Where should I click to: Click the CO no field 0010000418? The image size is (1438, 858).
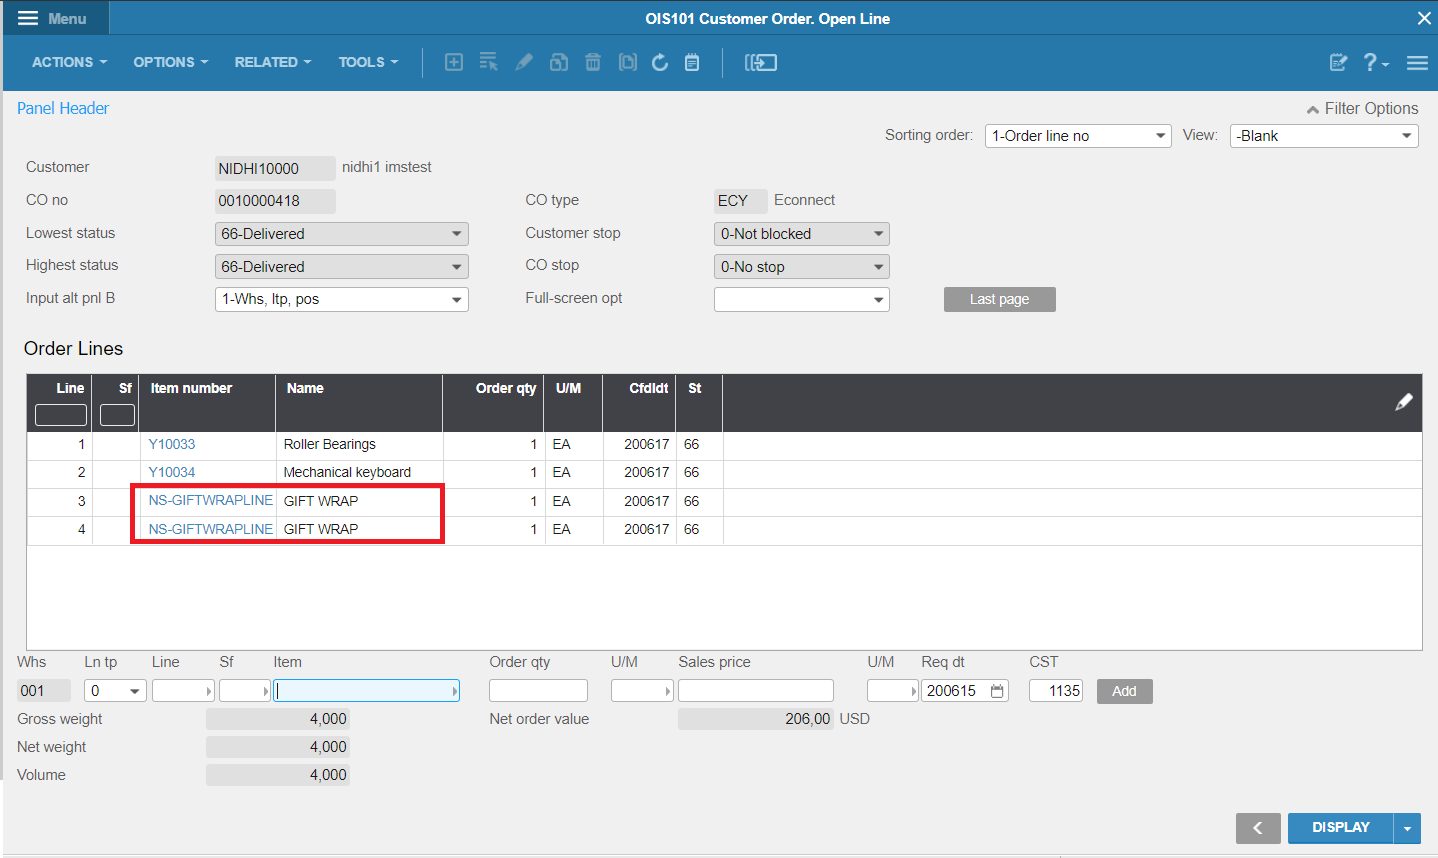(275, 201)
